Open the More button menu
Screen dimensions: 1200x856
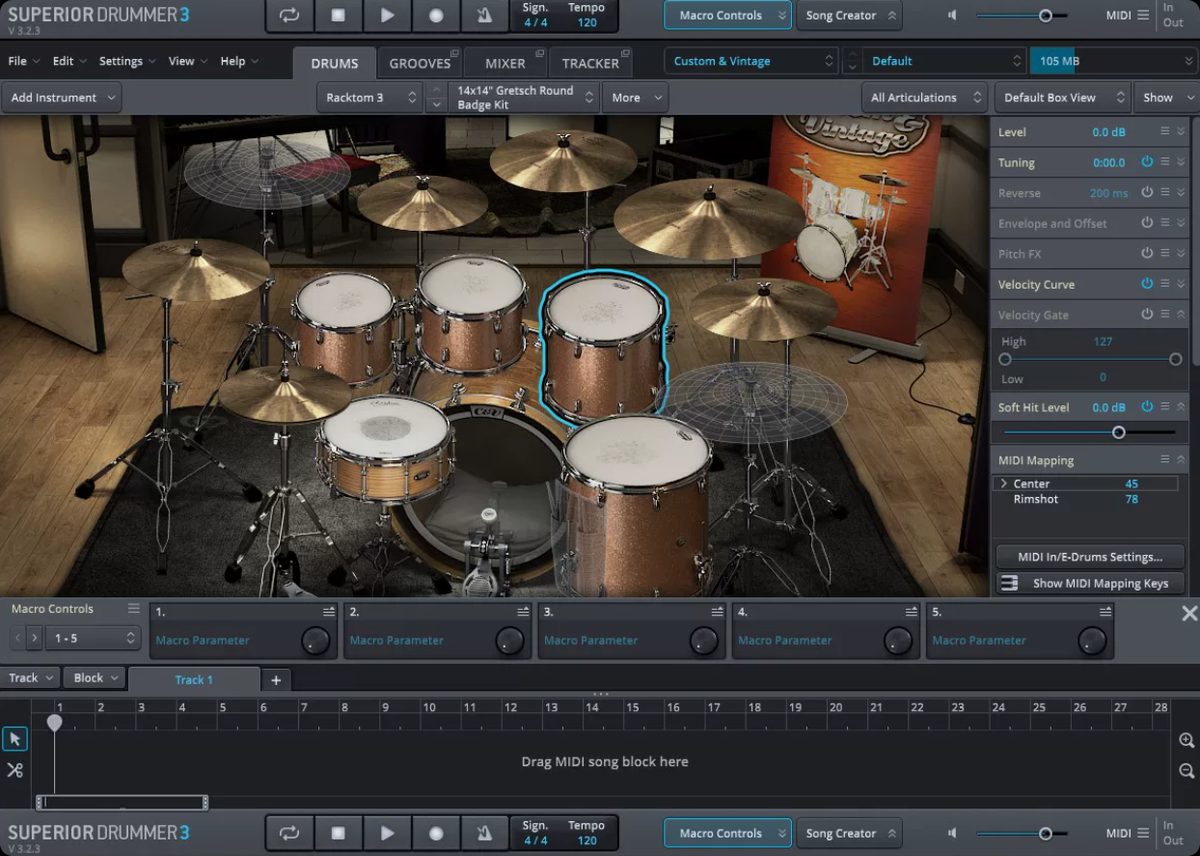(637, 98)
